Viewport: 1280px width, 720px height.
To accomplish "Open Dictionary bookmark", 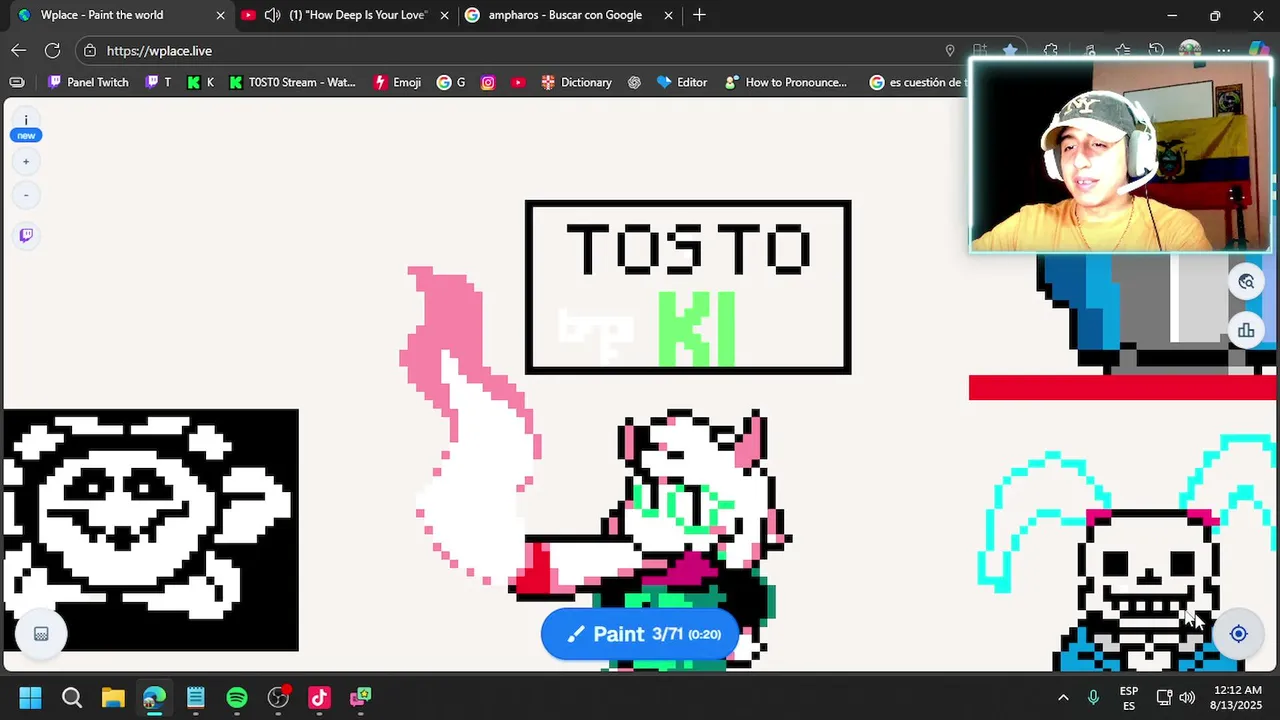I will (x=576, y=82).
